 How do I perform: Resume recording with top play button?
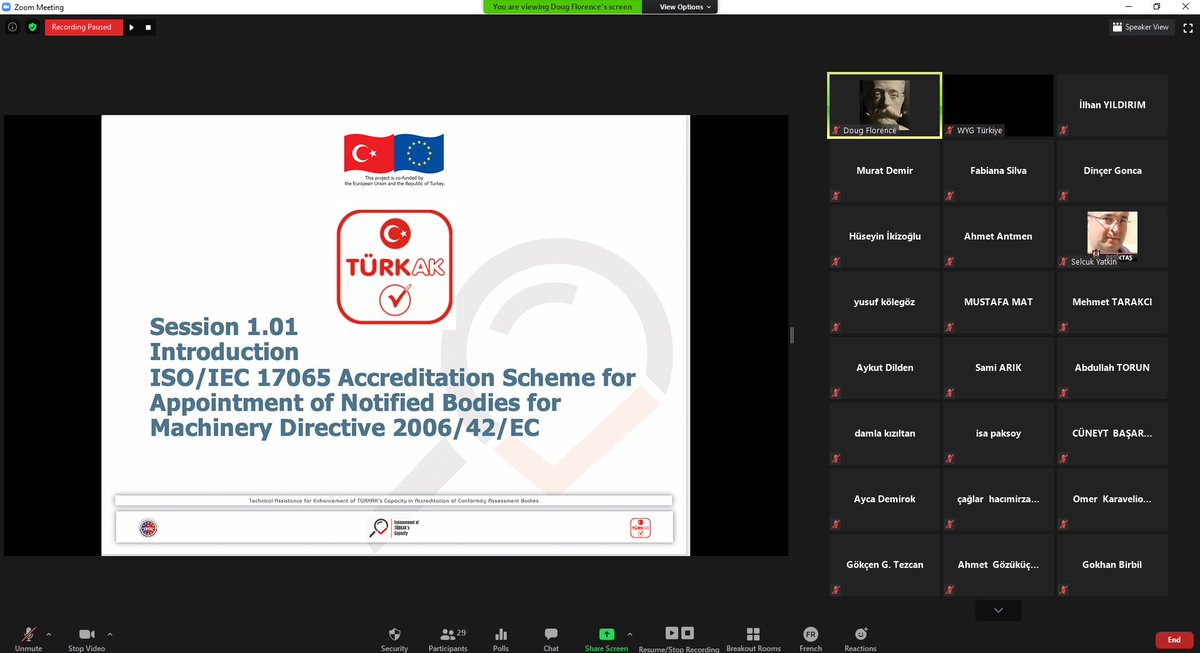(x=131, y=27)
